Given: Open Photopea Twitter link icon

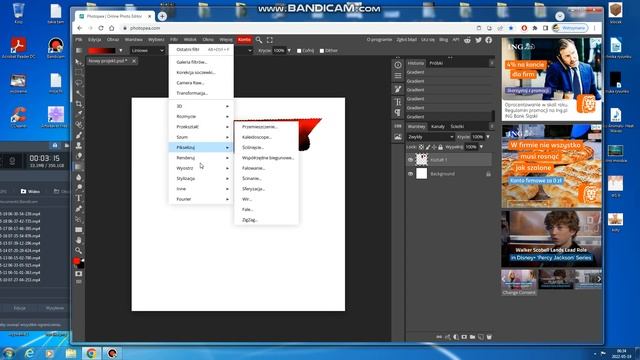Looking at the screenshot, I should point(478,40).
